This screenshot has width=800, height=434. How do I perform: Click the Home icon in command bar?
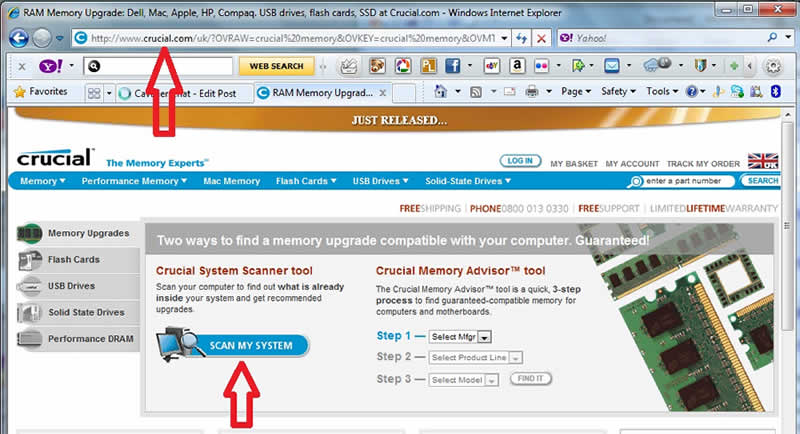440,92
